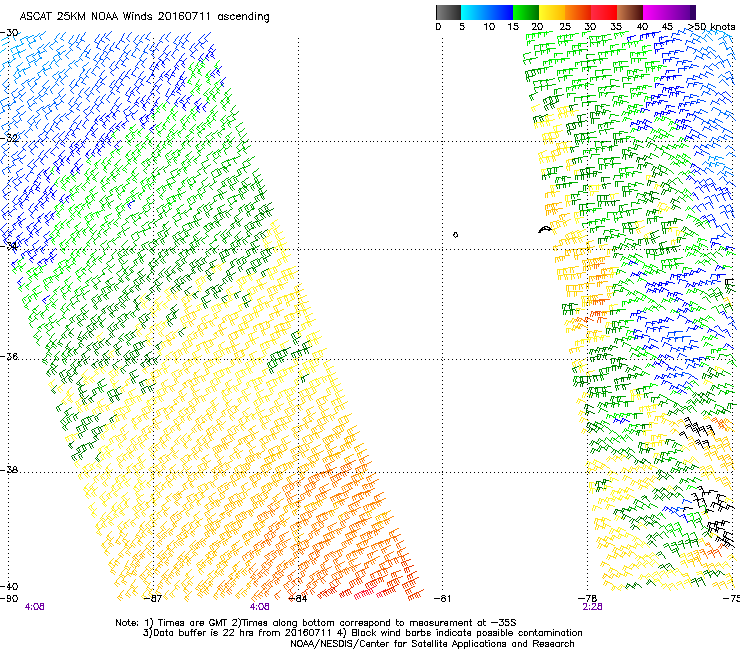Screen dimensions: 740x650
Task: Click the '20' legend scale label
Action: coord(537,27)
